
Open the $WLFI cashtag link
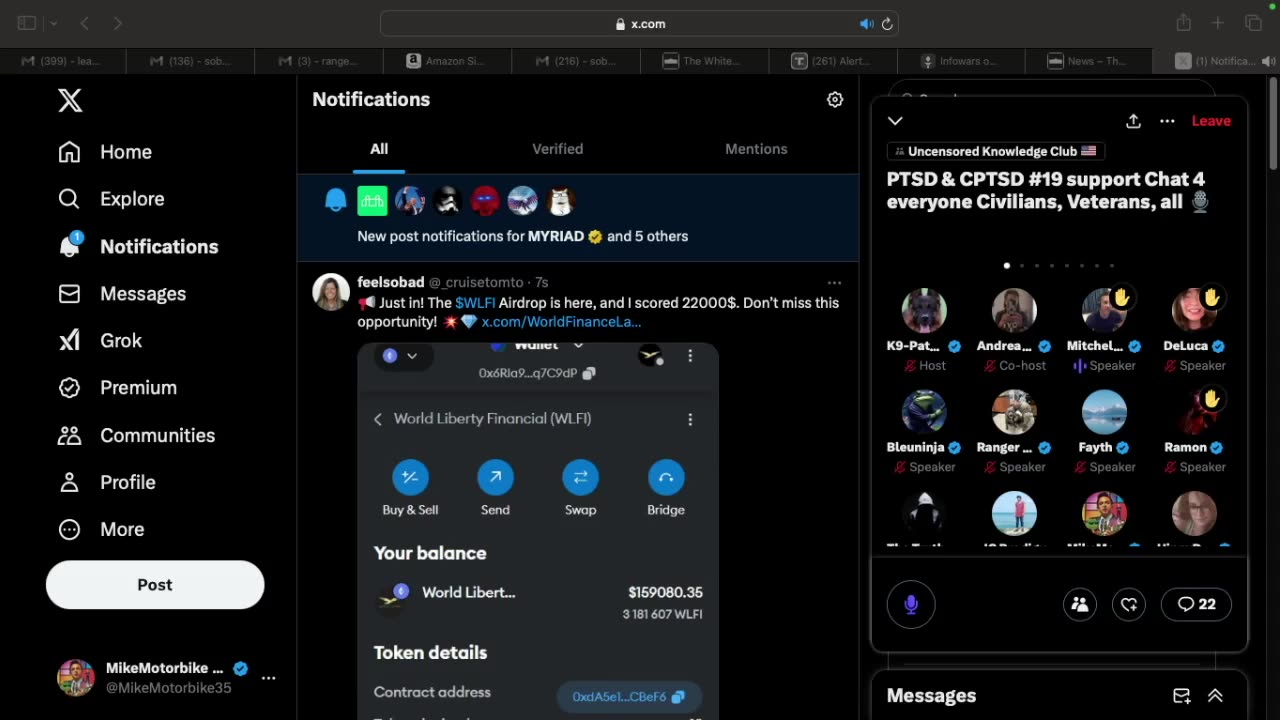click(x=475, y=303)
